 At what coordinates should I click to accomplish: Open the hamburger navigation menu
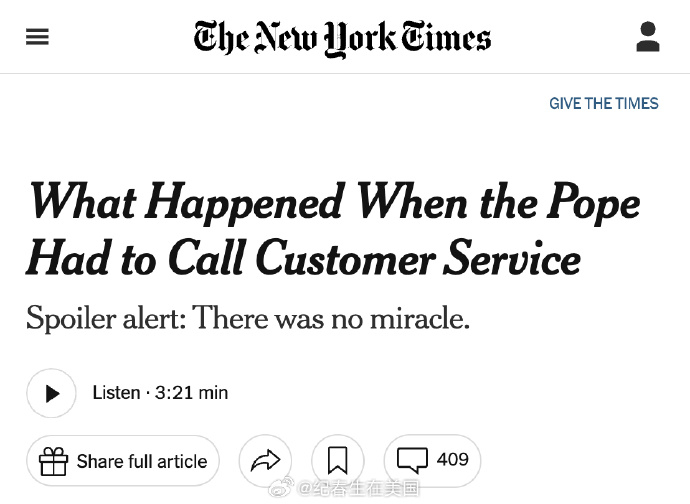(37, 37)
